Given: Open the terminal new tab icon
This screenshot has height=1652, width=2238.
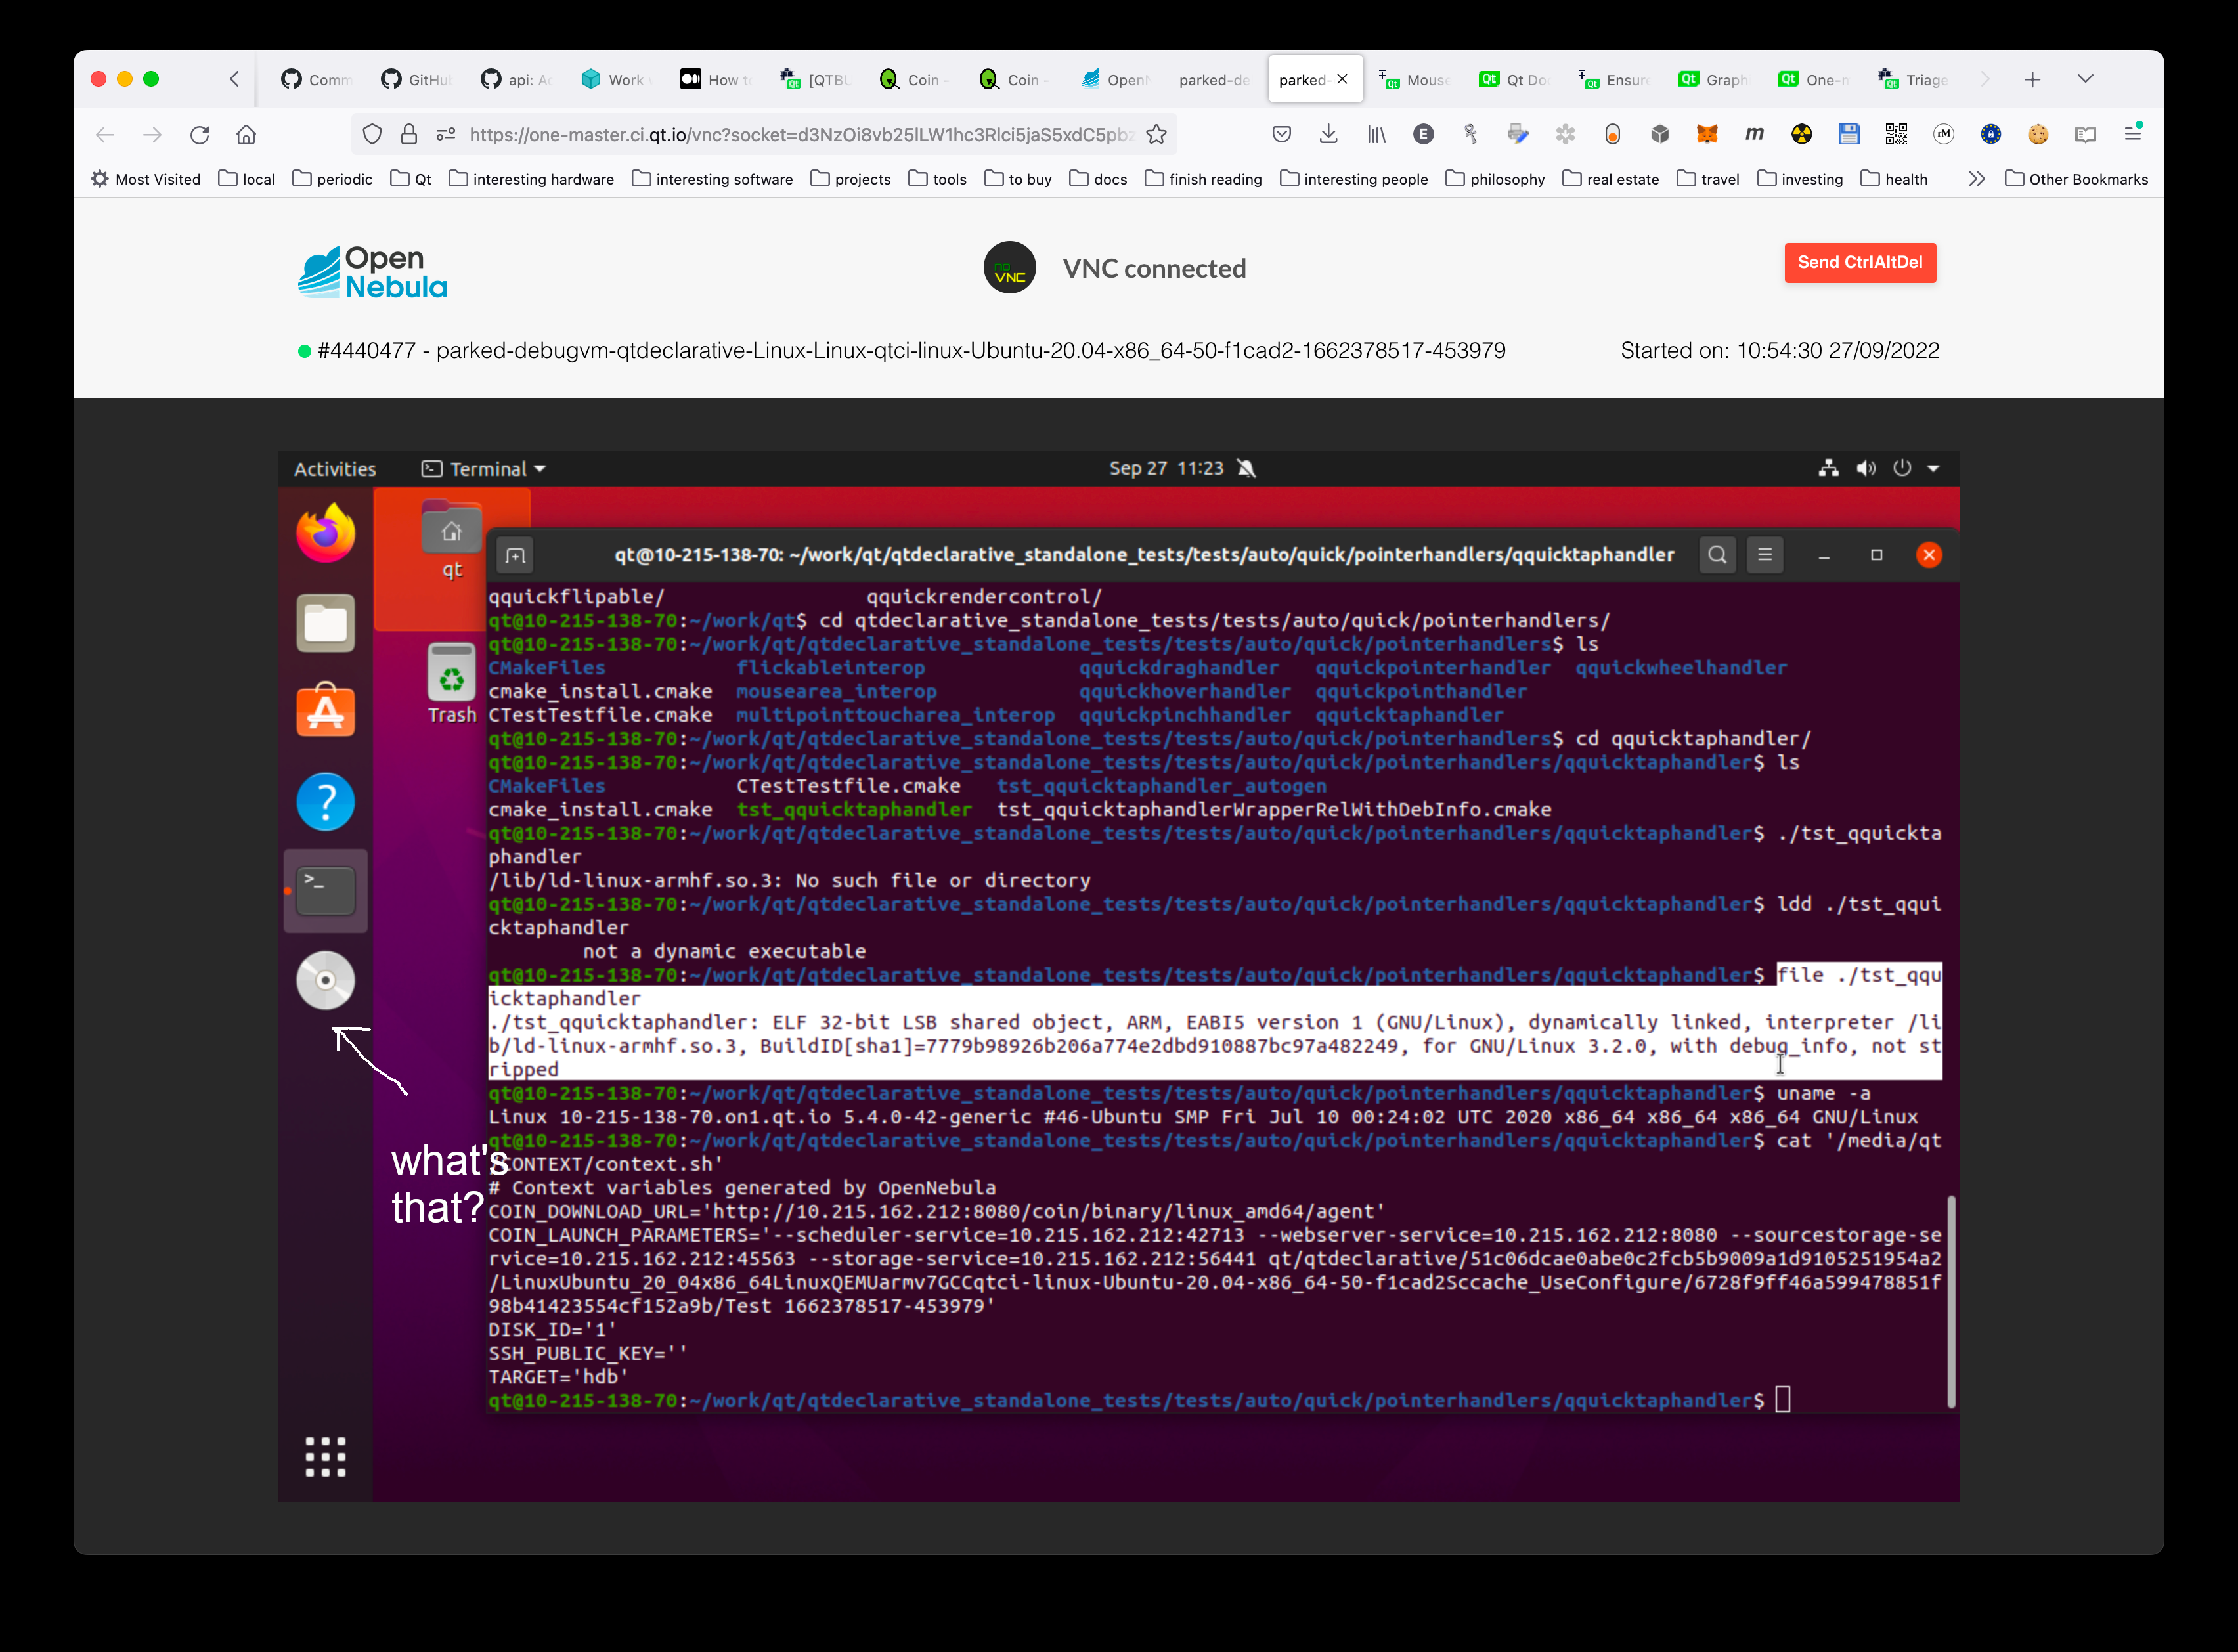Looking at the screenshot, I should (x=515, y=555).
